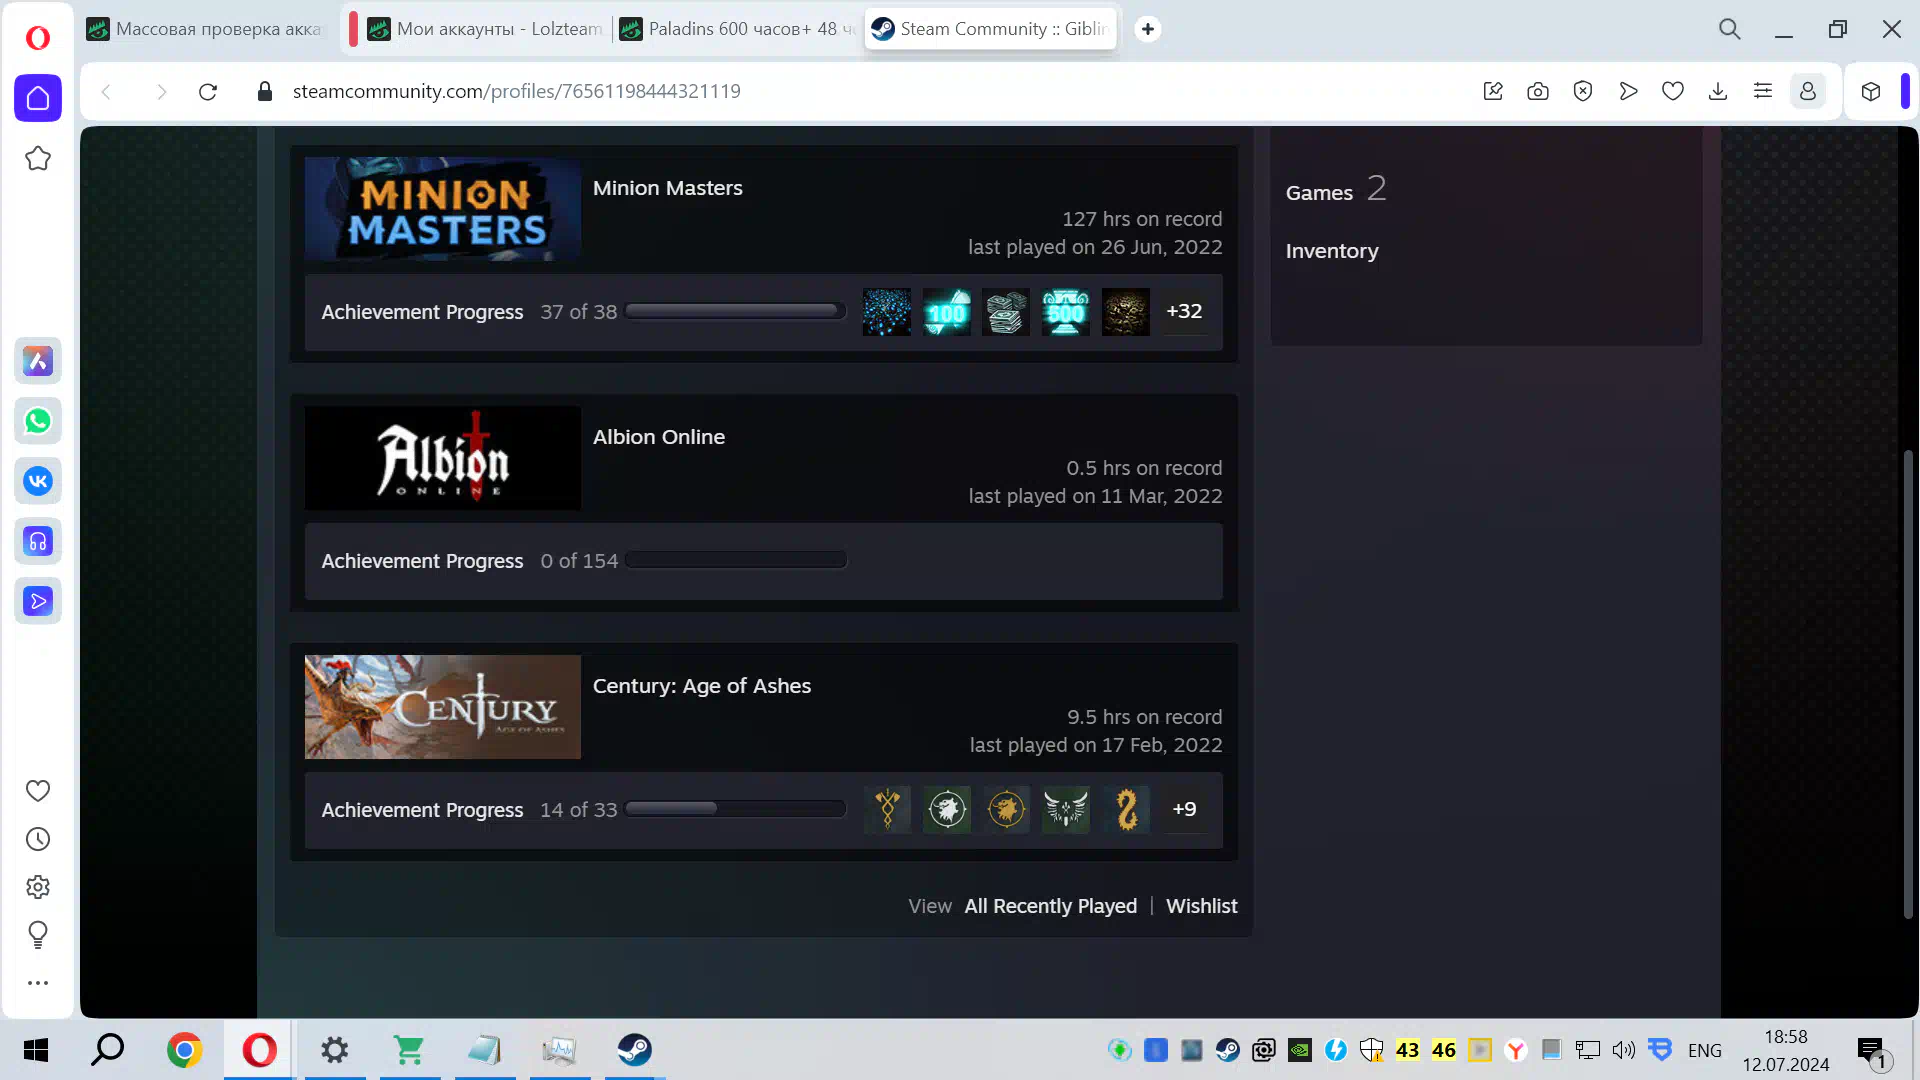
Task: Open Minion Masters game title link
Action: (668, 188)
